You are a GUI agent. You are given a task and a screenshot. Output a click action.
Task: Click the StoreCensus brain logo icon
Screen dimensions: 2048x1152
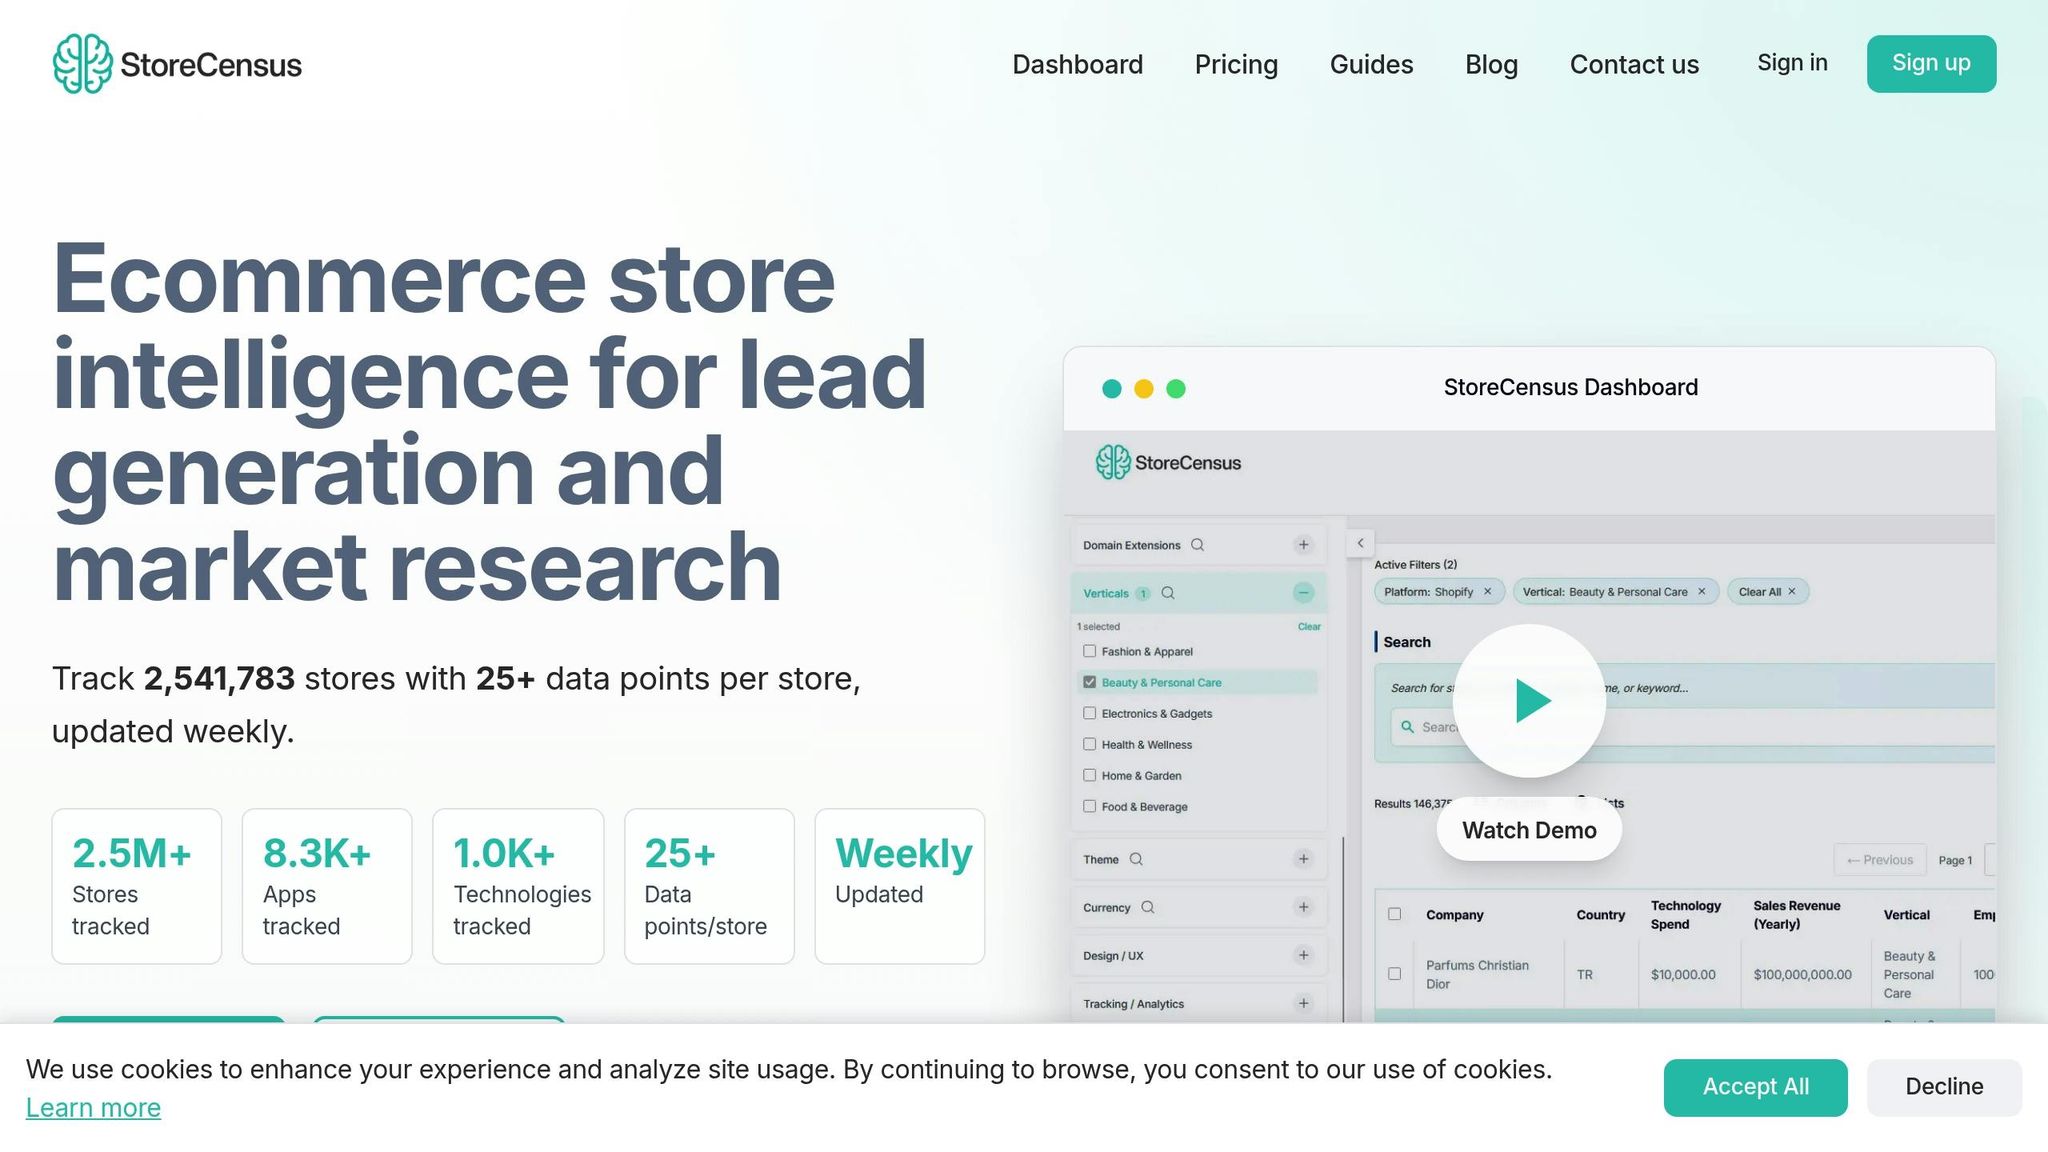pos(82,64)
